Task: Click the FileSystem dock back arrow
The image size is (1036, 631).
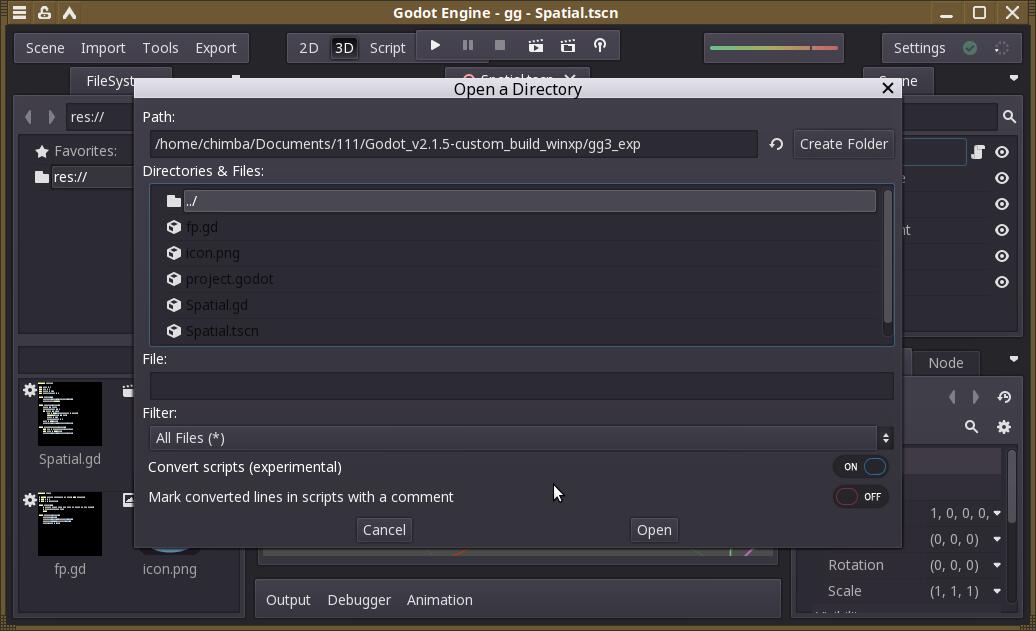Action: (28, 117)
